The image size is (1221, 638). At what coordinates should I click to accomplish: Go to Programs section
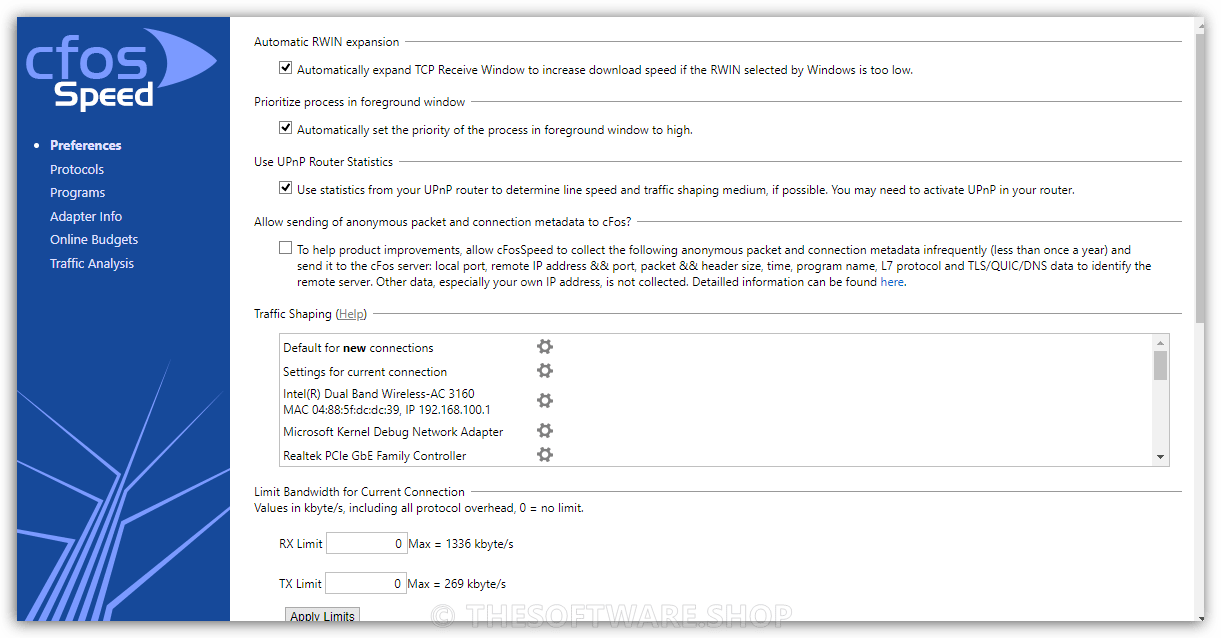point(77,192)
